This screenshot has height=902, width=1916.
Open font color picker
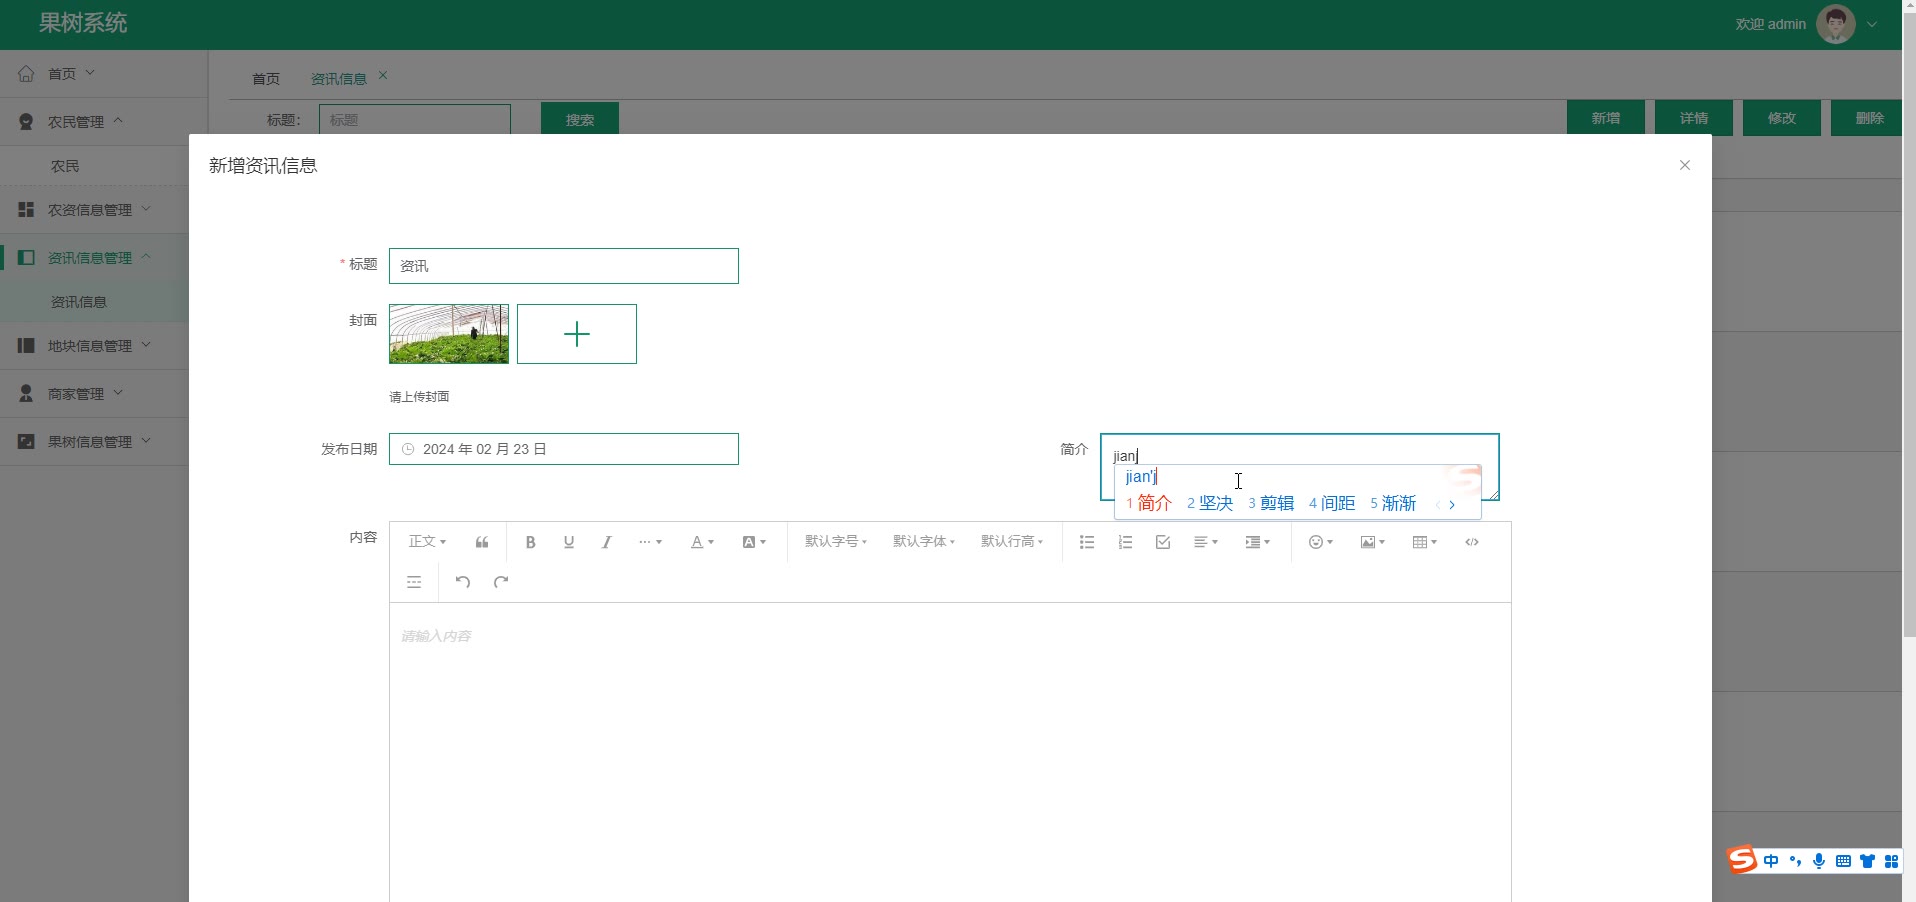tap(702, 542)
